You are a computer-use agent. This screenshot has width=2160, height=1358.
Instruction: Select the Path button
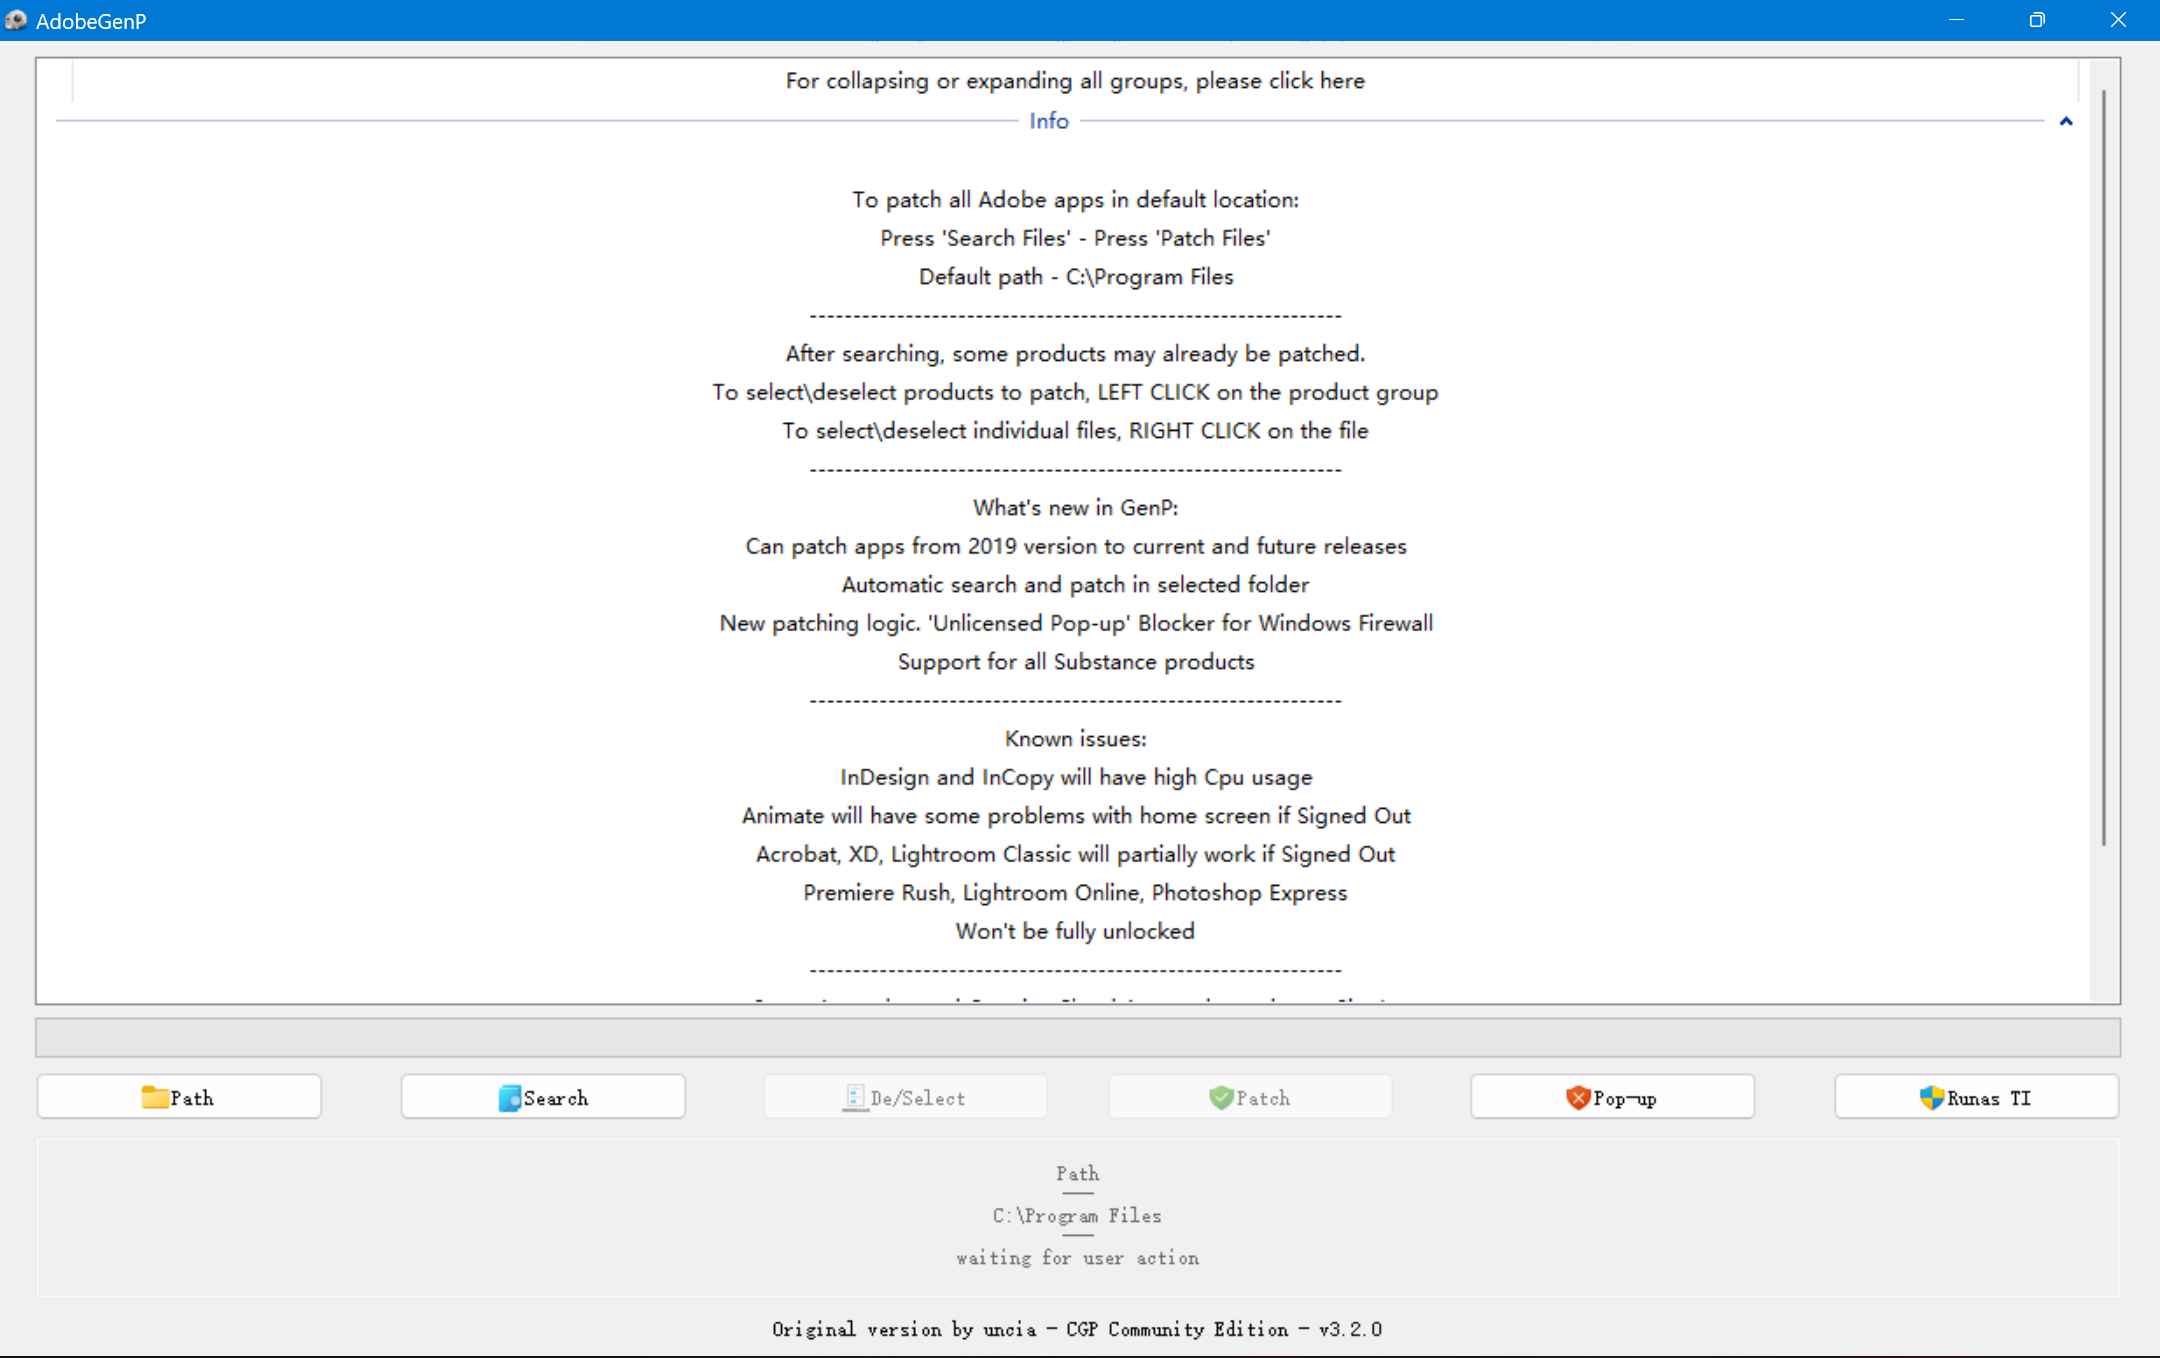tap(180, 1095)
